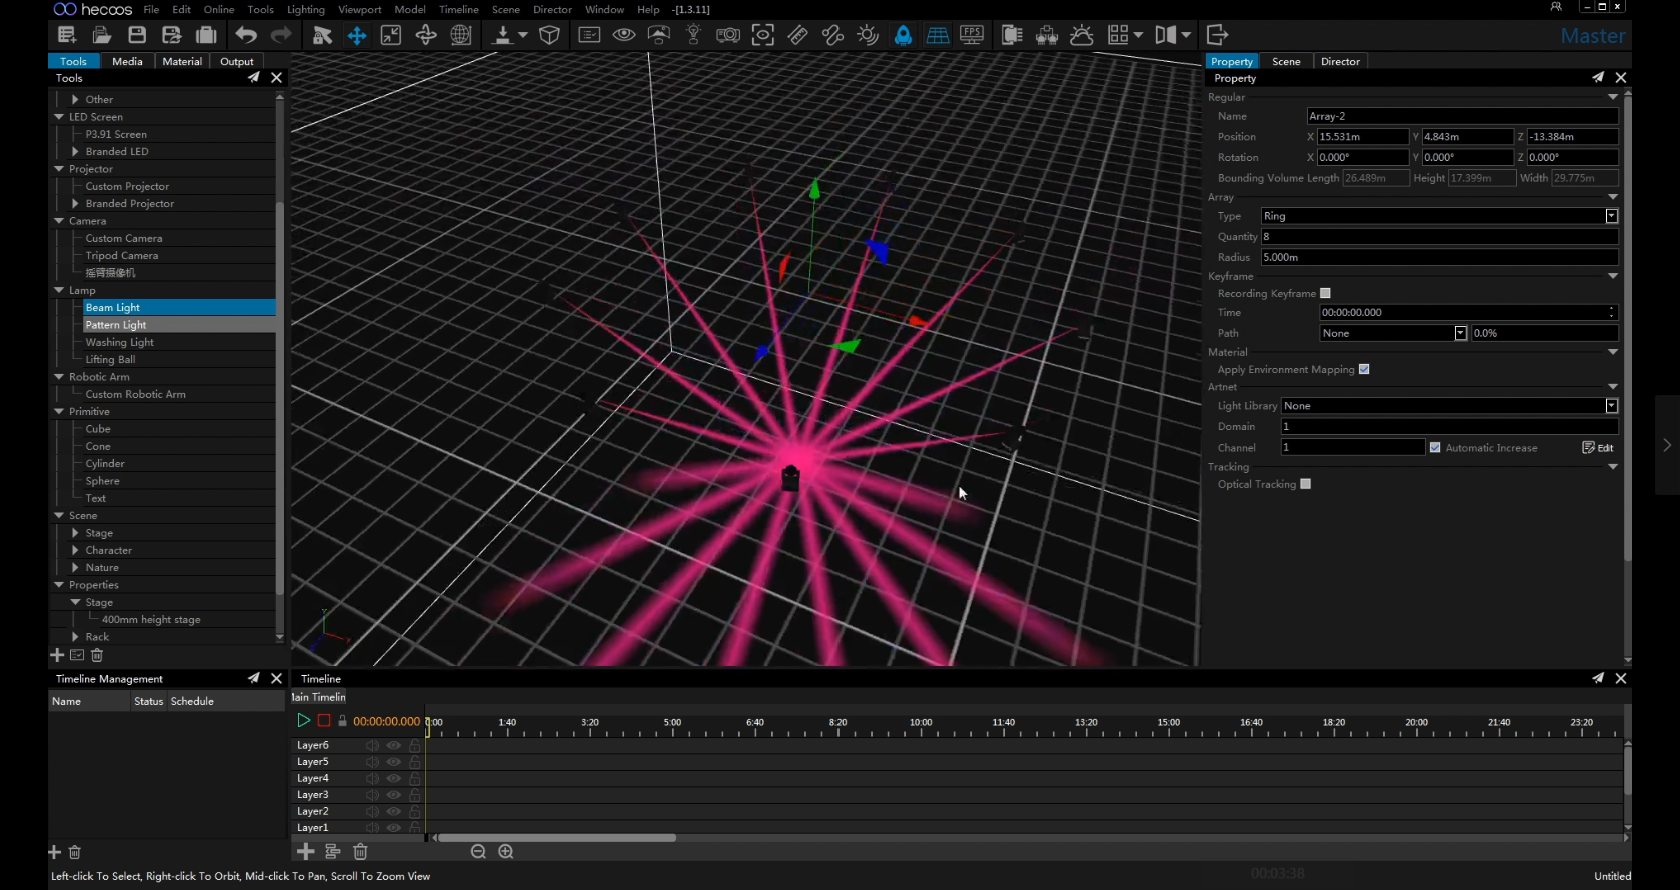Click the Edit button beside Channel
Viewport: 1680px width, 890px height.
pyautogui.click(x=1598, y=447)
